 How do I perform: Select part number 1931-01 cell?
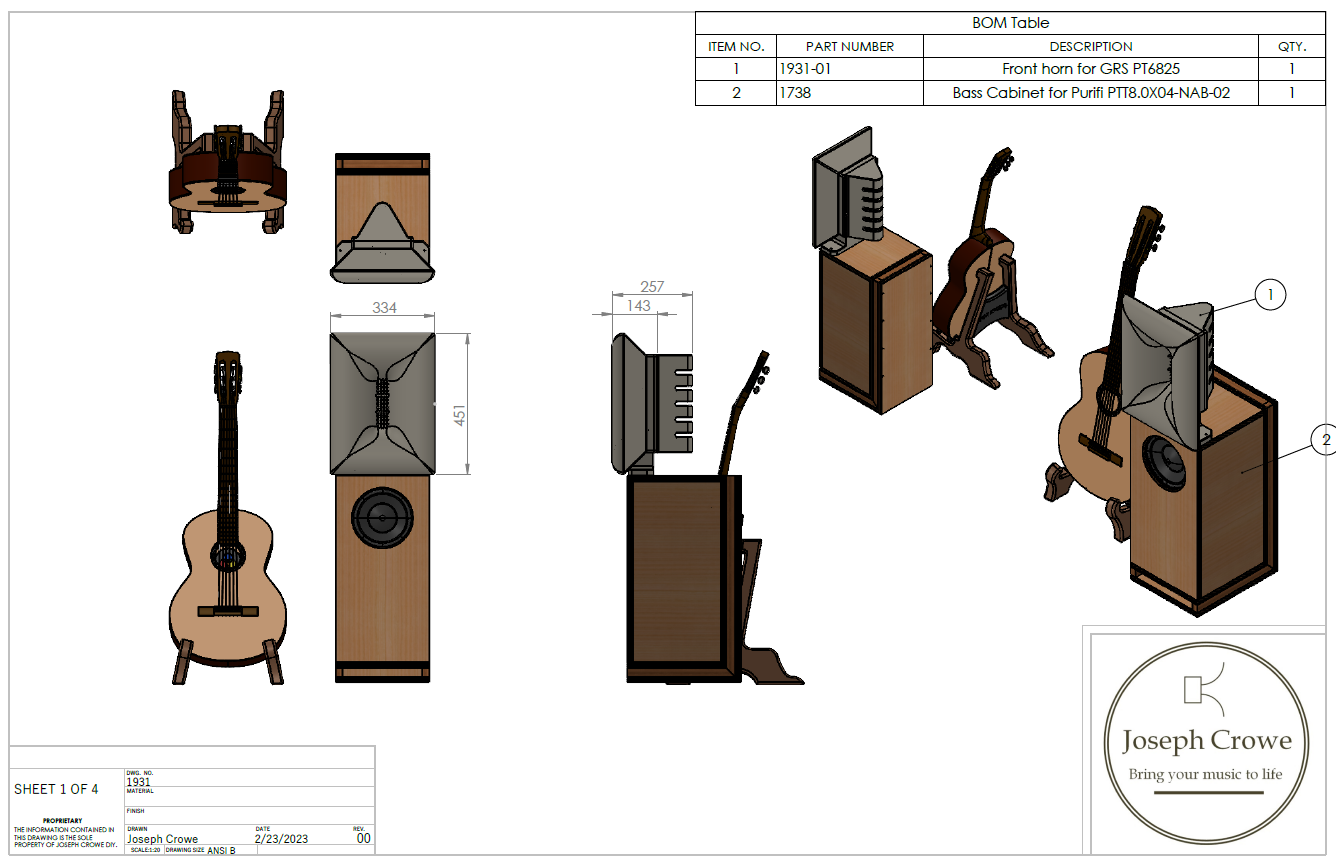point(849,69)
